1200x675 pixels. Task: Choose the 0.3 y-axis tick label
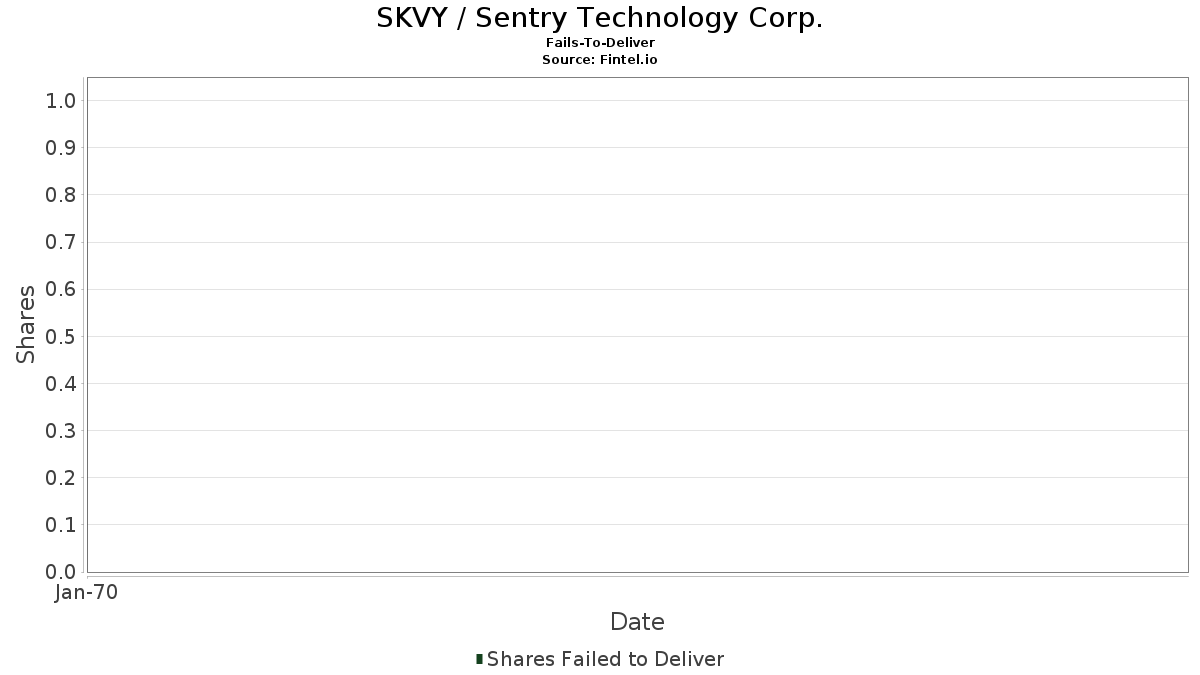coord(61,431)
